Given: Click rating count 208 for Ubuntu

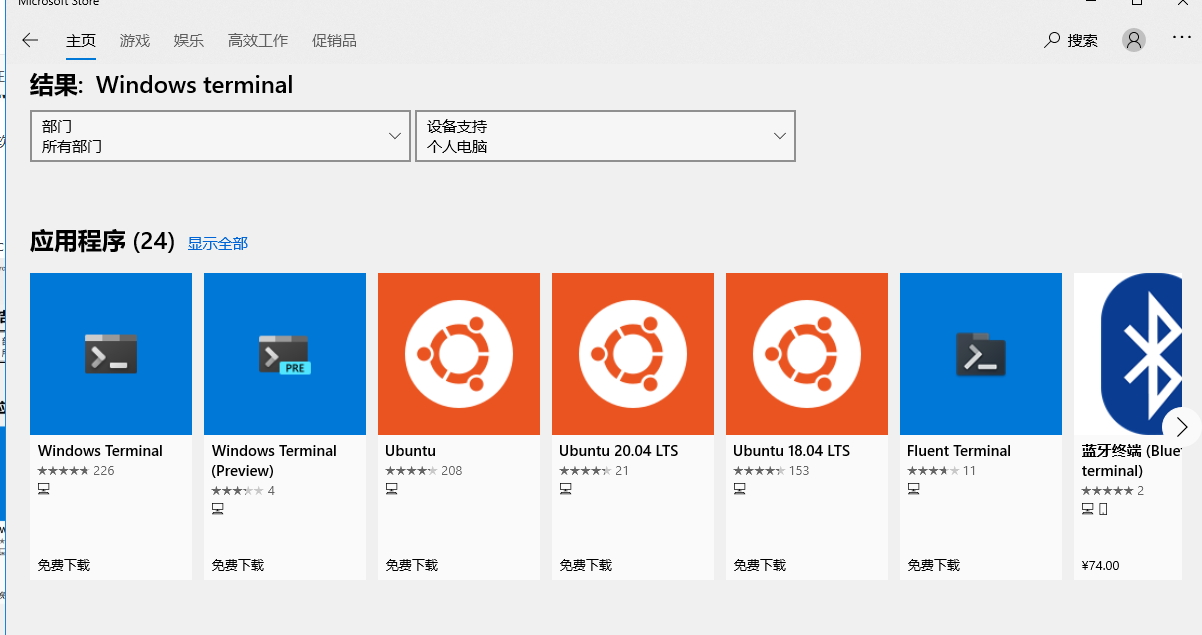Looking at the screenshot, I should coord(452,471).
